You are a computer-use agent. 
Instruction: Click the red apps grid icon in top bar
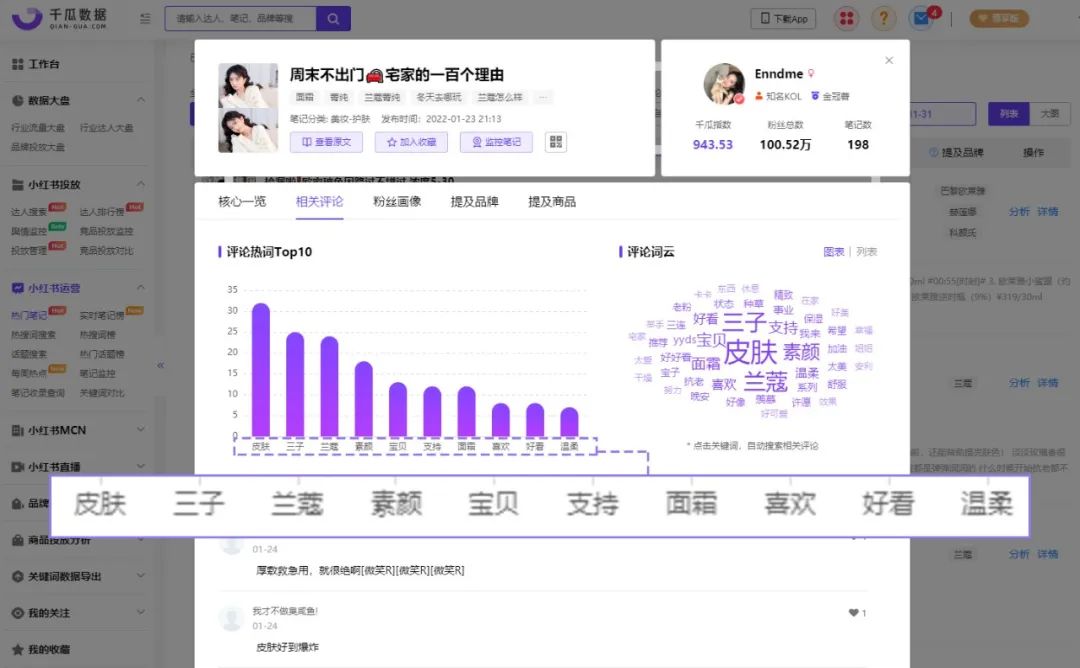click(845, 17)
